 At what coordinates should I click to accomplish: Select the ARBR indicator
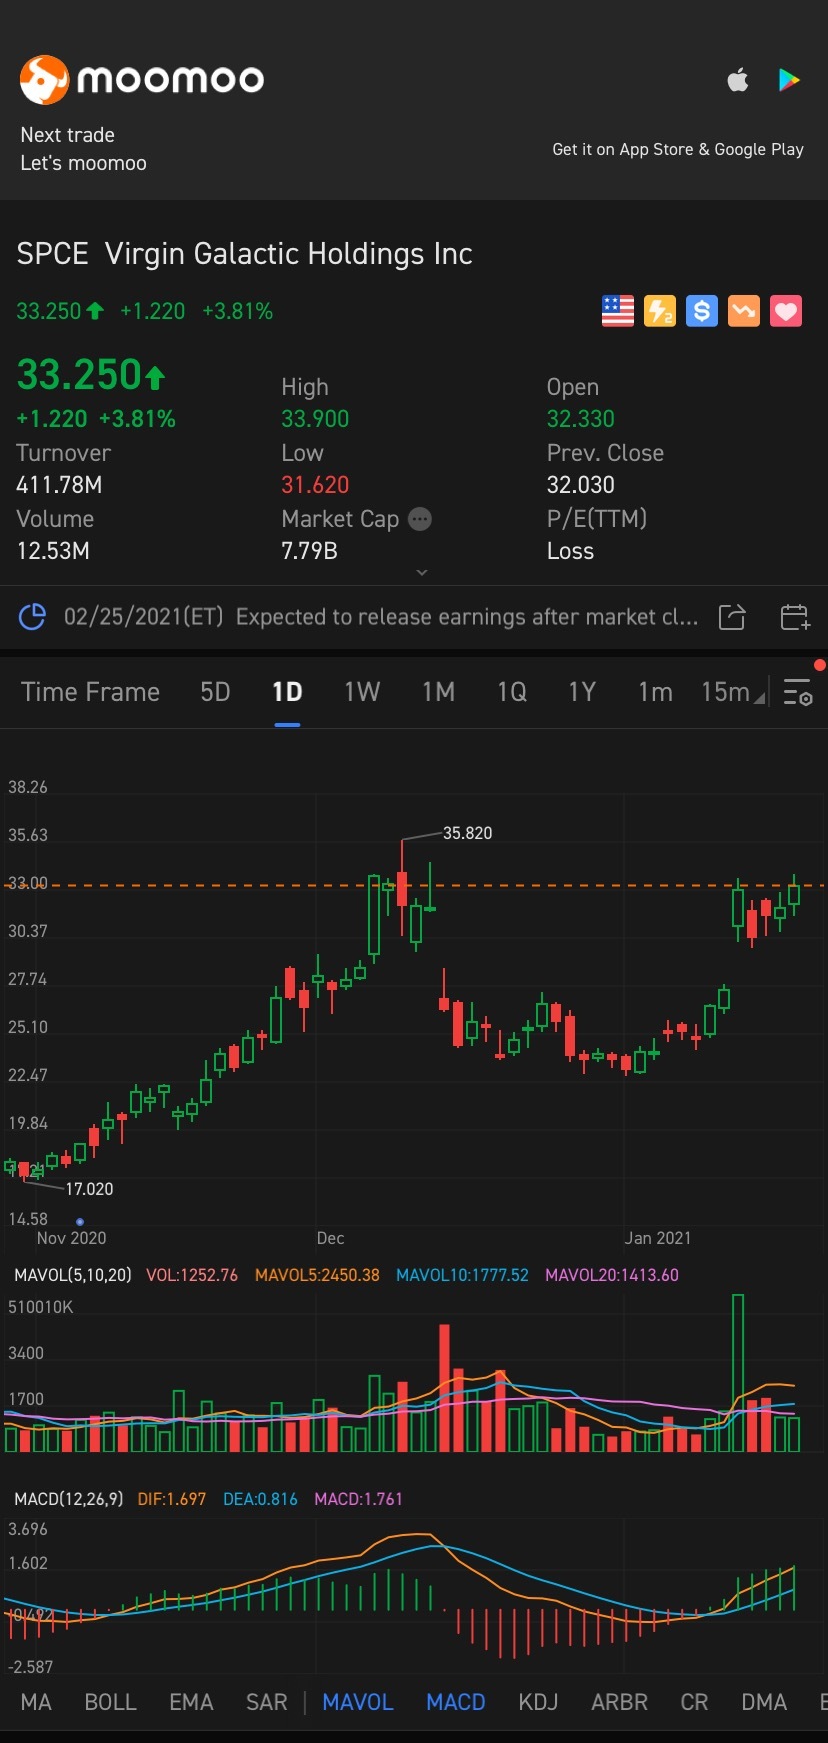(x=619, y=1702)
